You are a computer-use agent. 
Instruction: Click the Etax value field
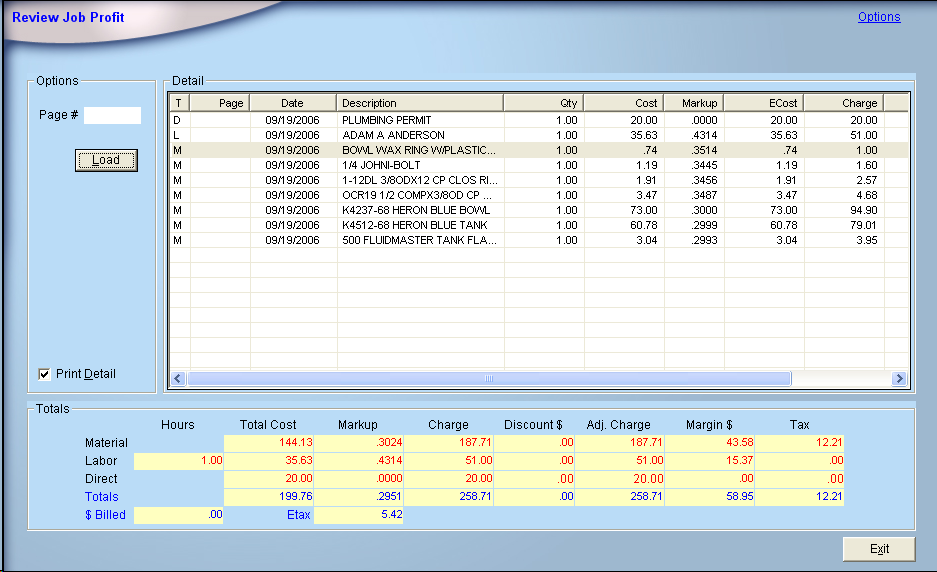(x=358, y=515)
